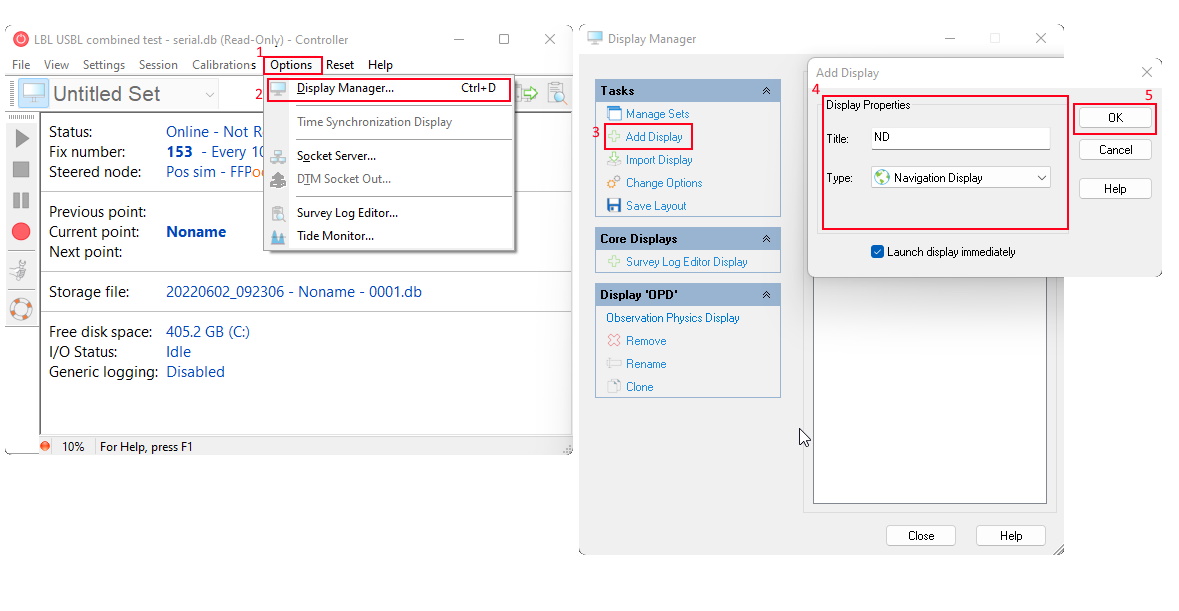Click the Manage Sets link

tap(658, 113)
